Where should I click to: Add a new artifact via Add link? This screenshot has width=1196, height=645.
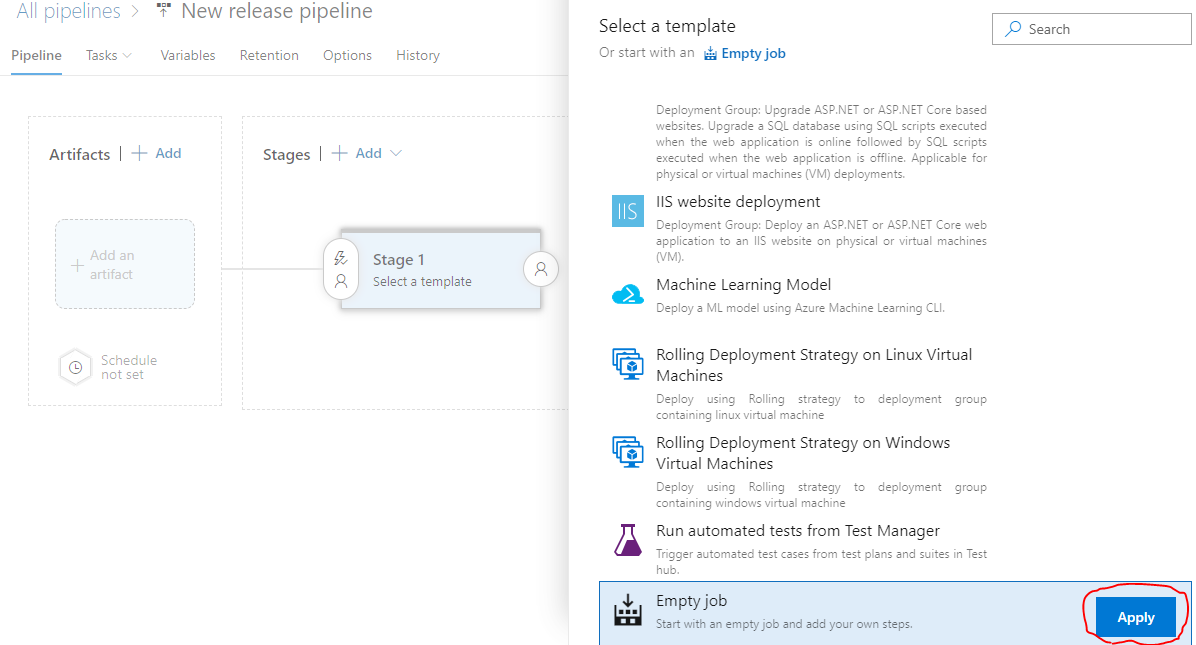point(157,153)
